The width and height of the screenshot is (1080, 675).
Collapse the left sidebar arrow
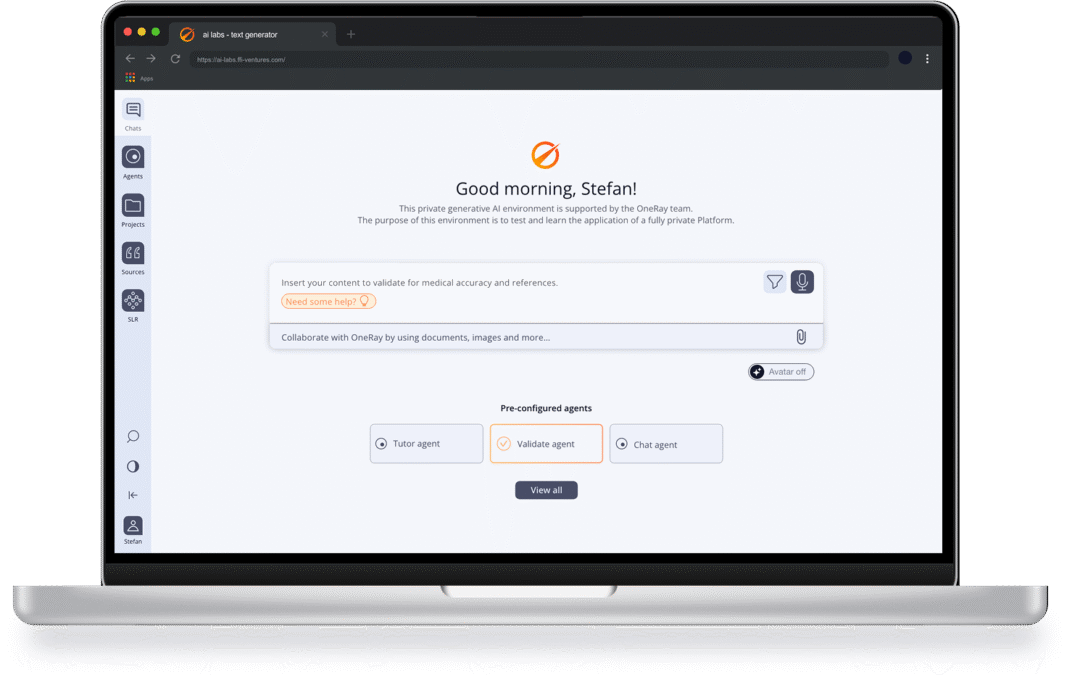pyautogui.click(x=133, y=495)
